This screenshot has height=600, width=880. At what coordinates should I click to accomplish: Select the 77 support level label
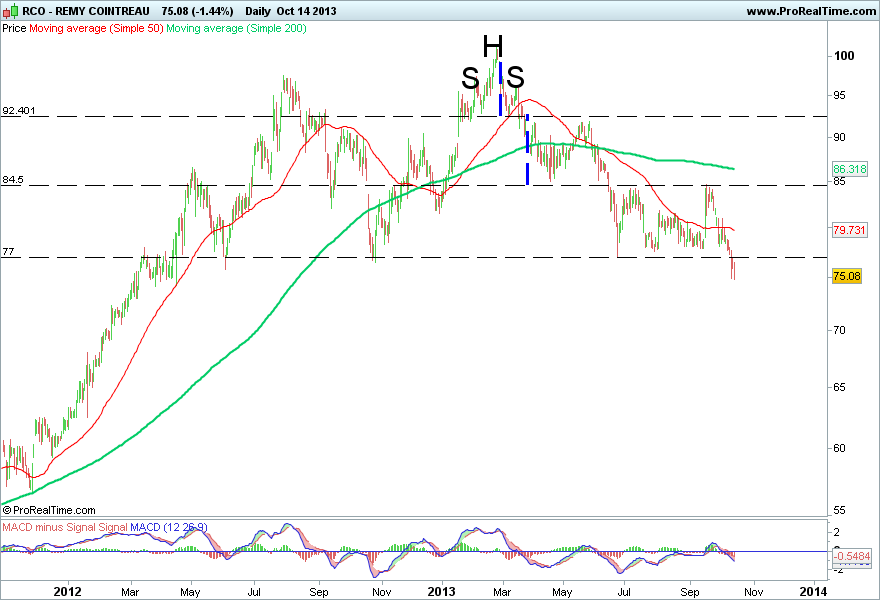8,251
